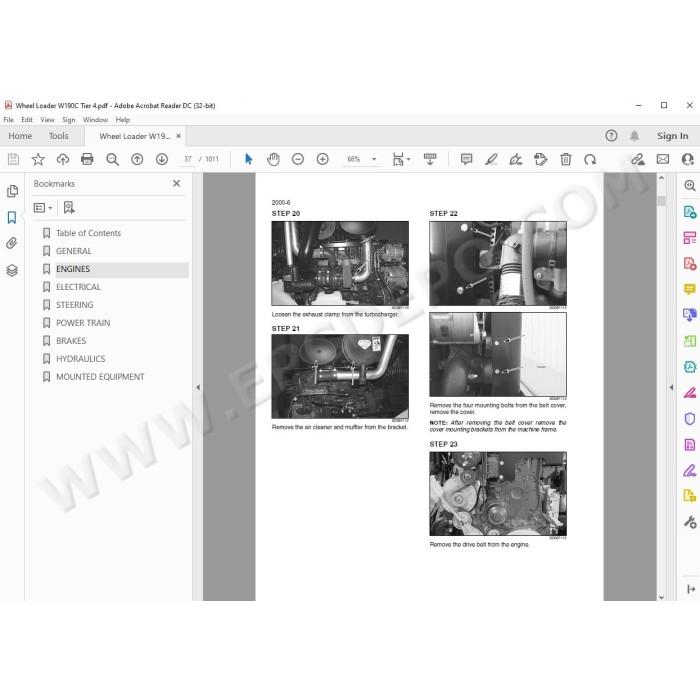
Task: Open the File menu
Action: 8,120
